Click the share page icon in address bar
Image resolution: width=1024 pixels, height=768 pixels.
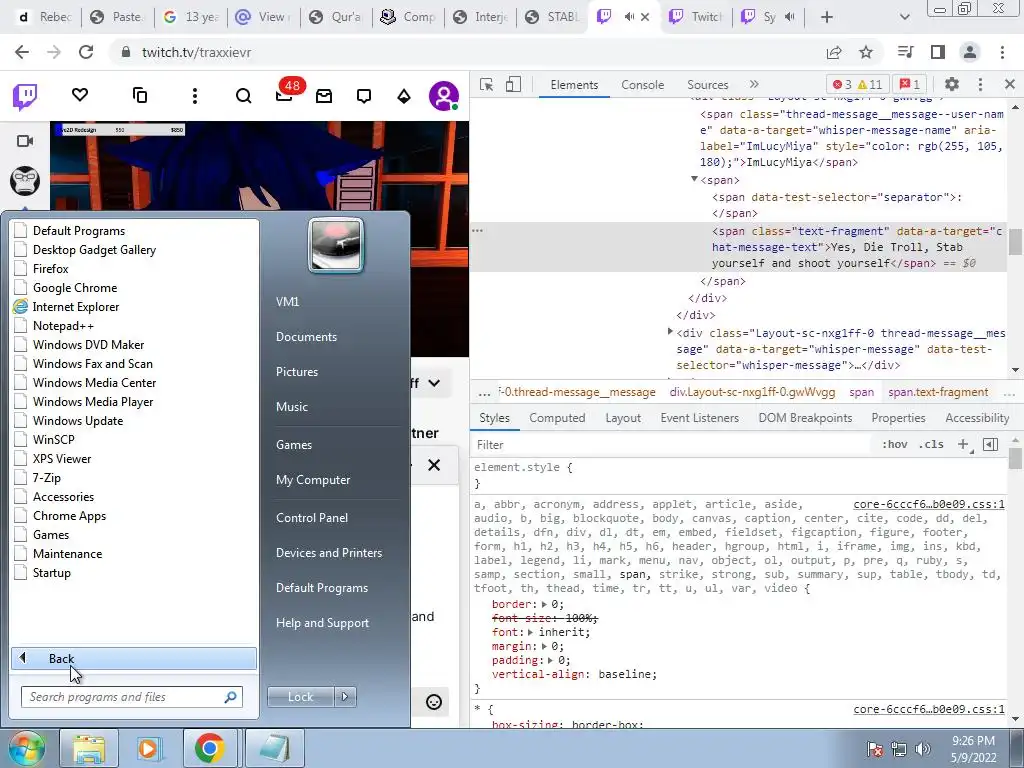(x=834, y=52)
